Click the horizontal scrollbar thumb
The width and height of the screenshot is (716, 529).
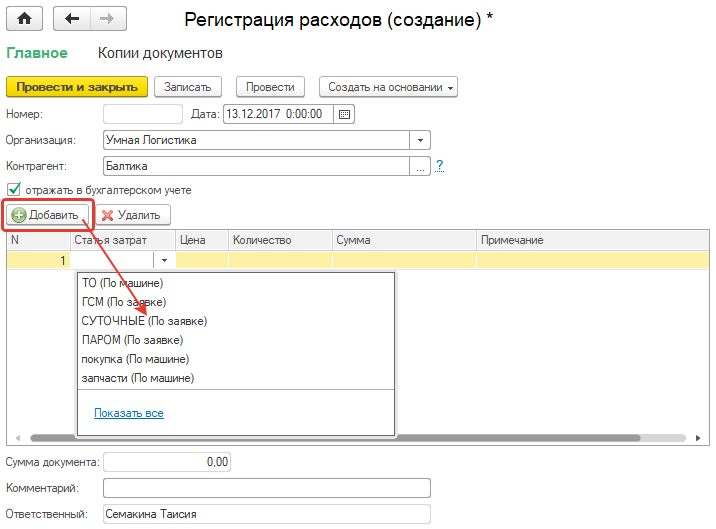(x=336, y=438)
